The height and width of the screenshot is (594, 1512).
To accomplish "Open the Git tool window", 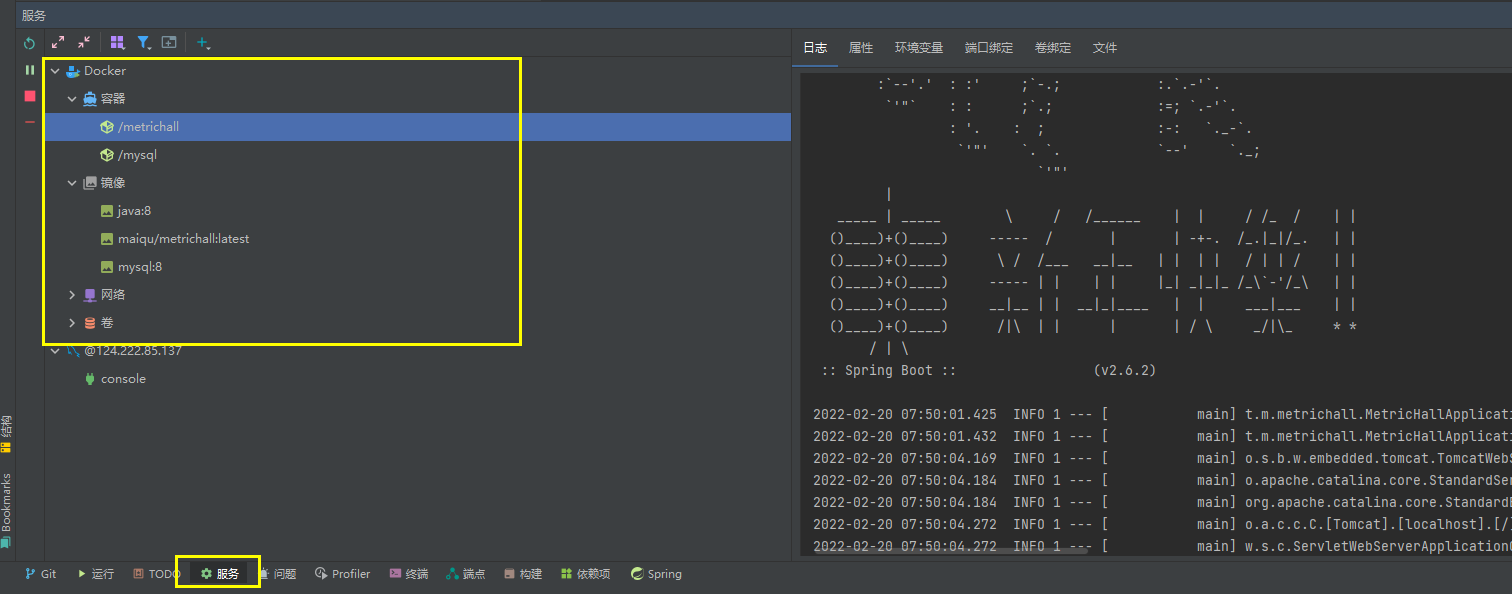I will (x=41, y=574).
